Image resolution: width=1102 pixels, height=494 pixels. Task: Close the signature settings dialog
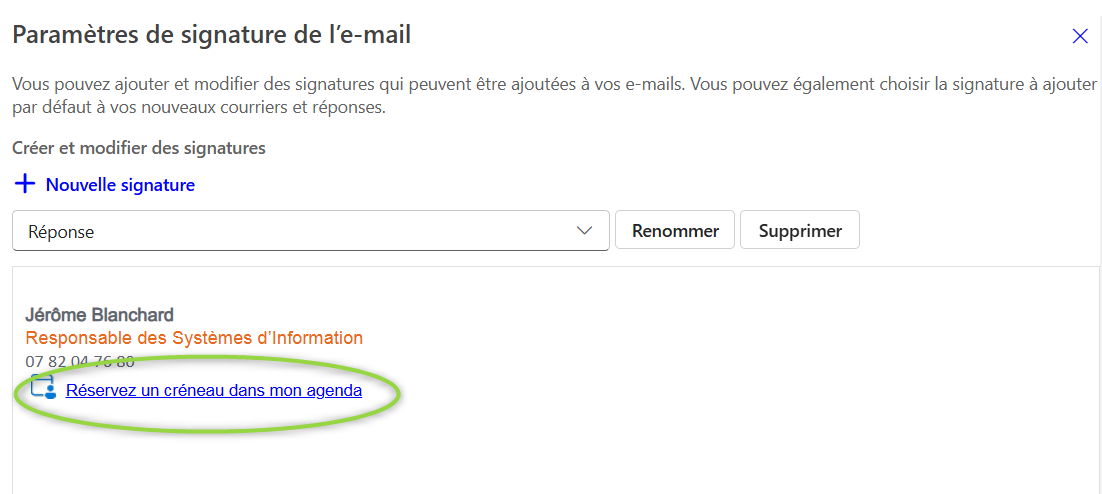tap(1080, 37)
